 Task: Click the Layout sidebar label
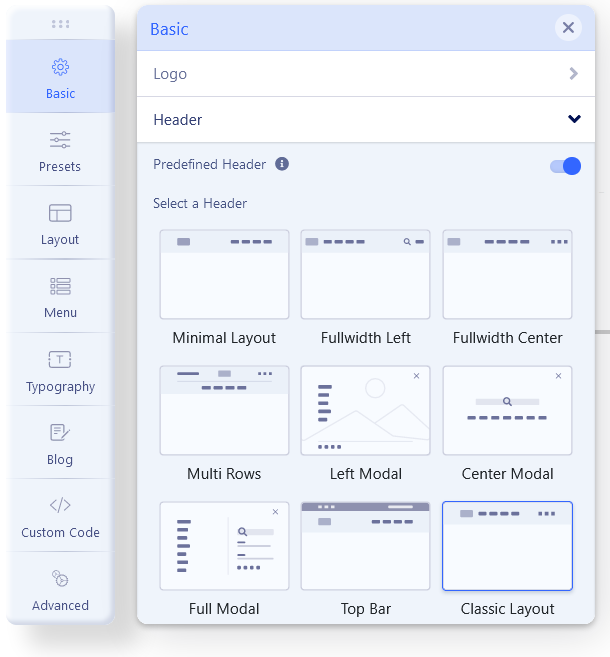coord(60,240)
